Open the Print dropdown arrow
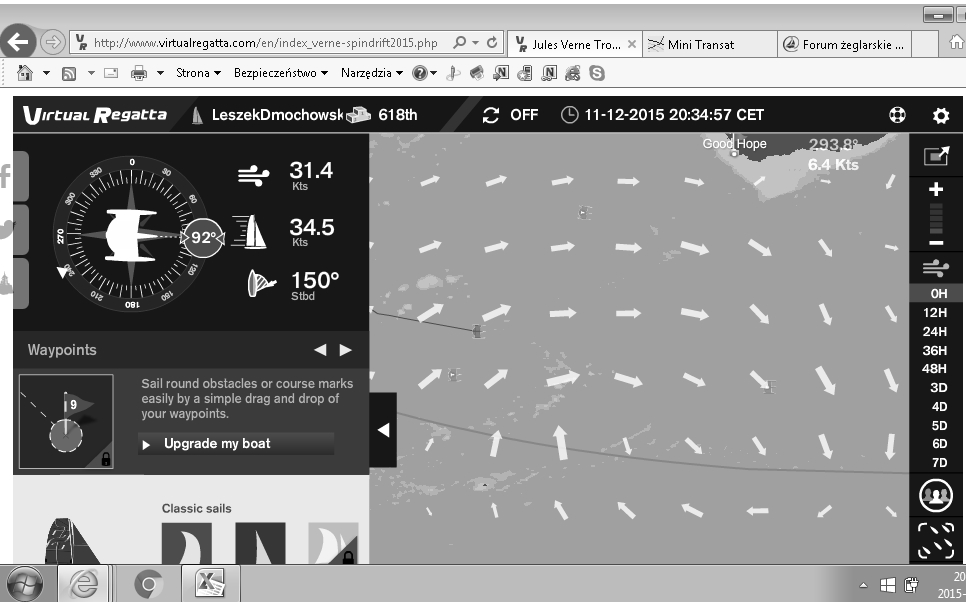Screen dimensions: 966x602 (160, 73)
